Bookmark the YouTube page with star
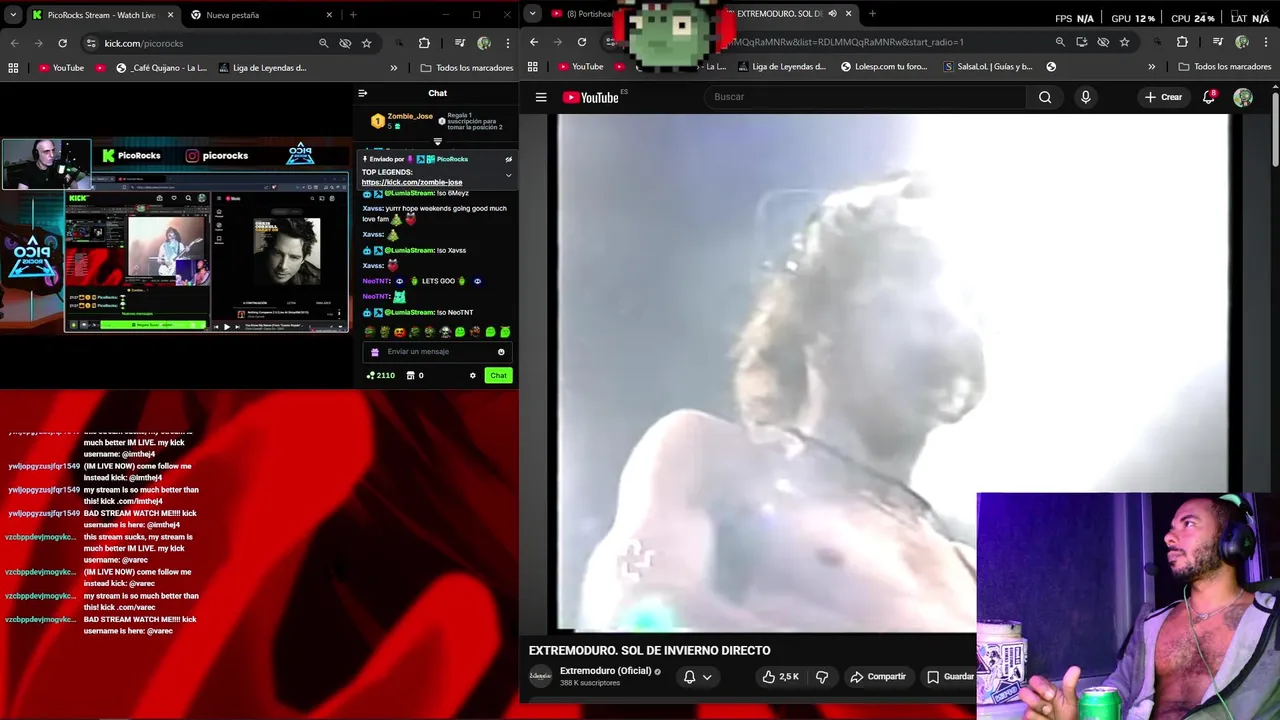The image size is (1280, 720). point(1125,42)
